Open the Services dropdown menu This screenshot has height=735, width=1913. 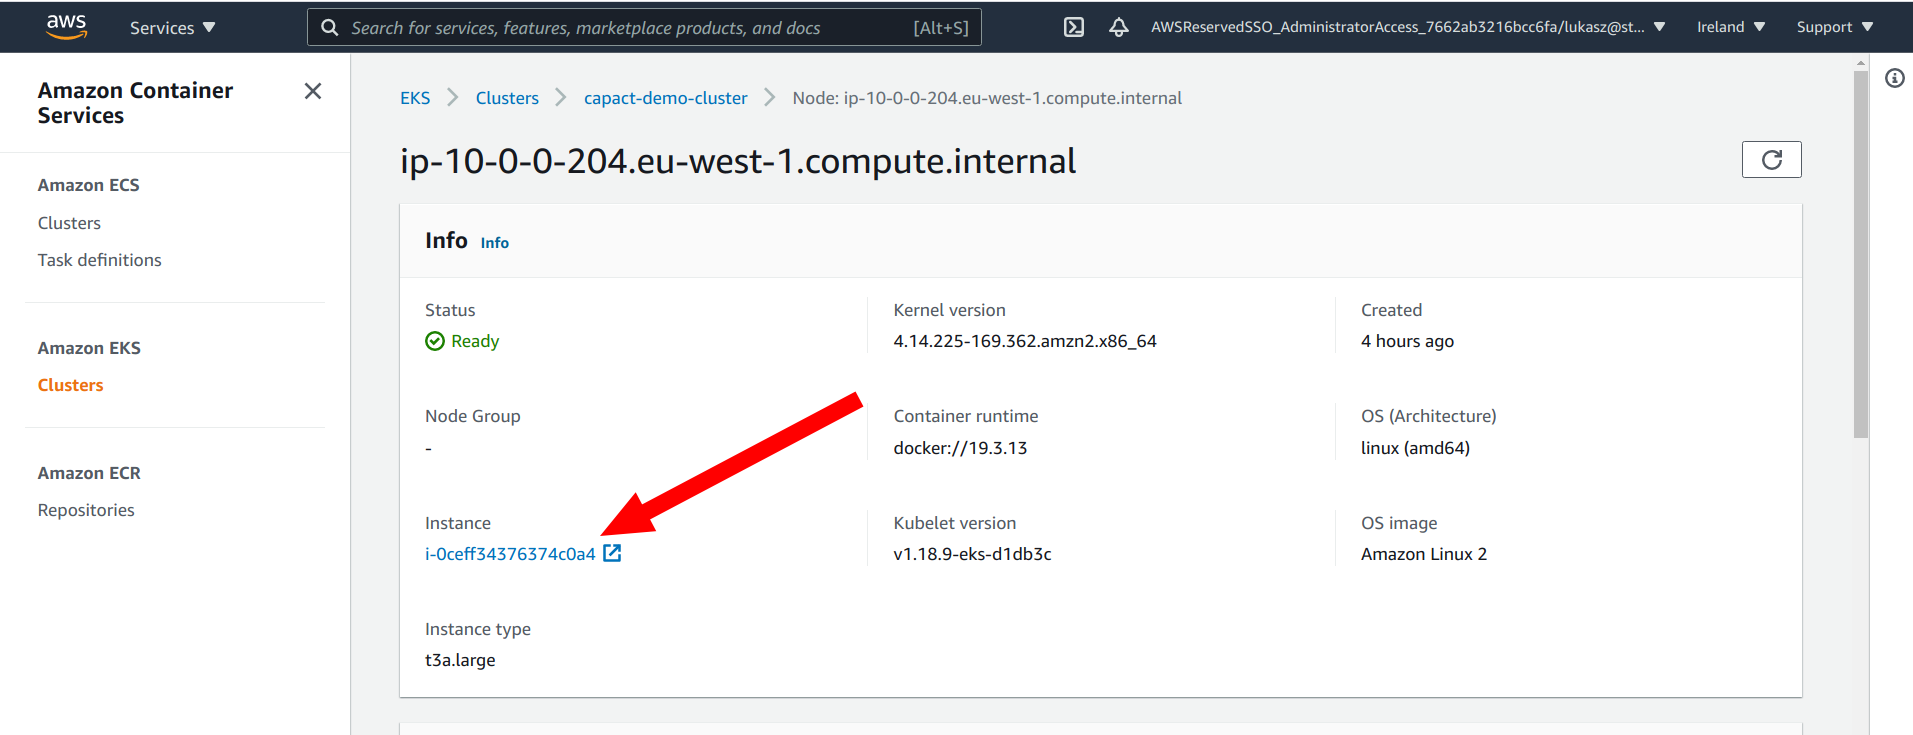[172, 28]
